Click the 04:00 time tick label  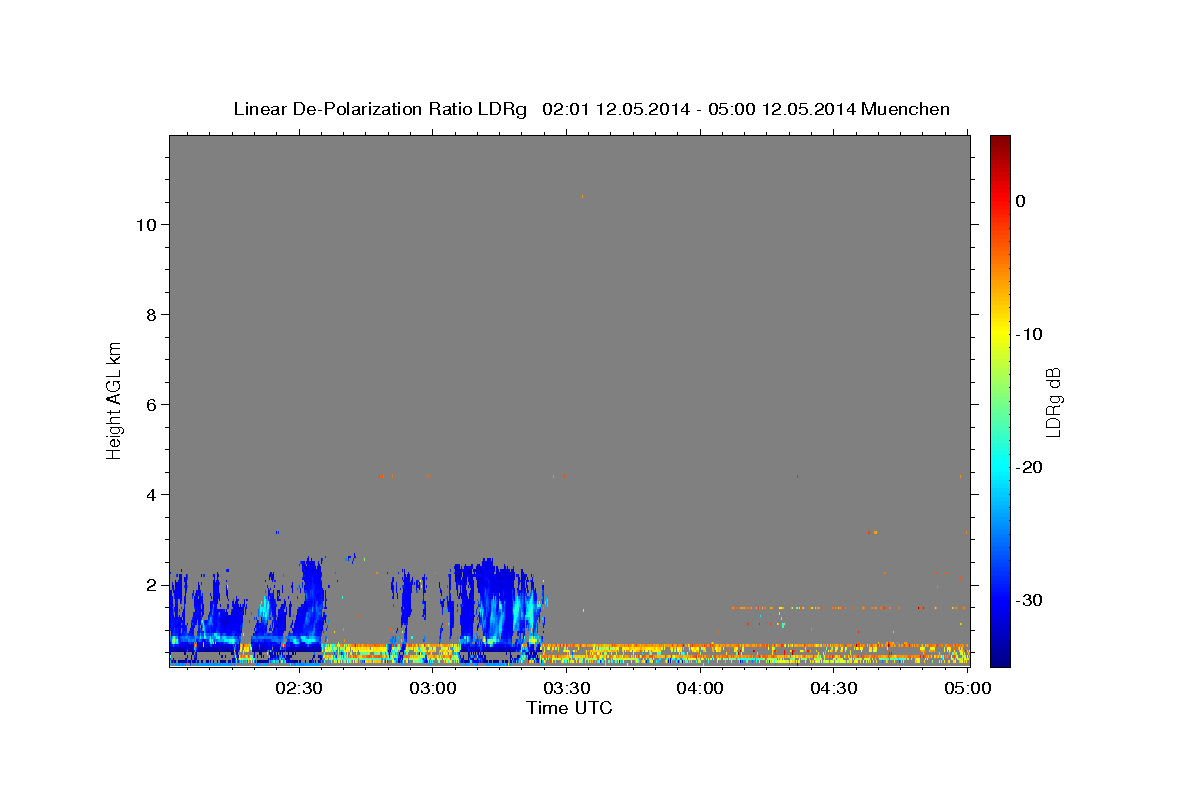[700, 688]
